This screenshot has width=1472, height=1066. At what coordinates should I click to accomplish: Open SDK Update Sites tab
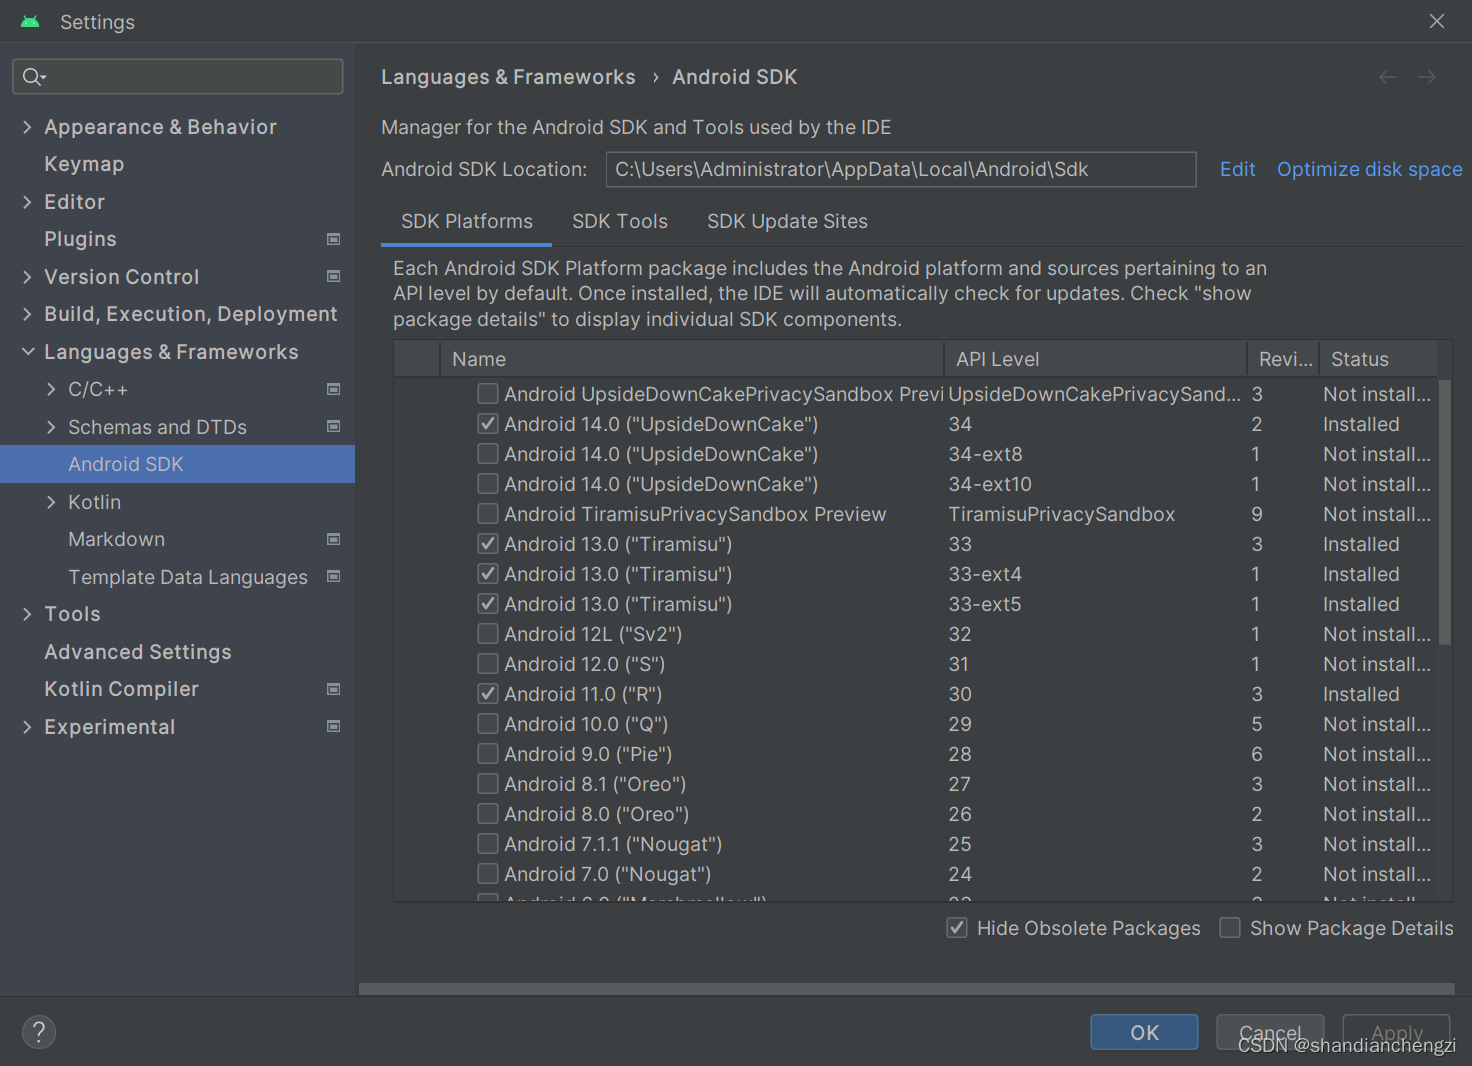point(787,221)
